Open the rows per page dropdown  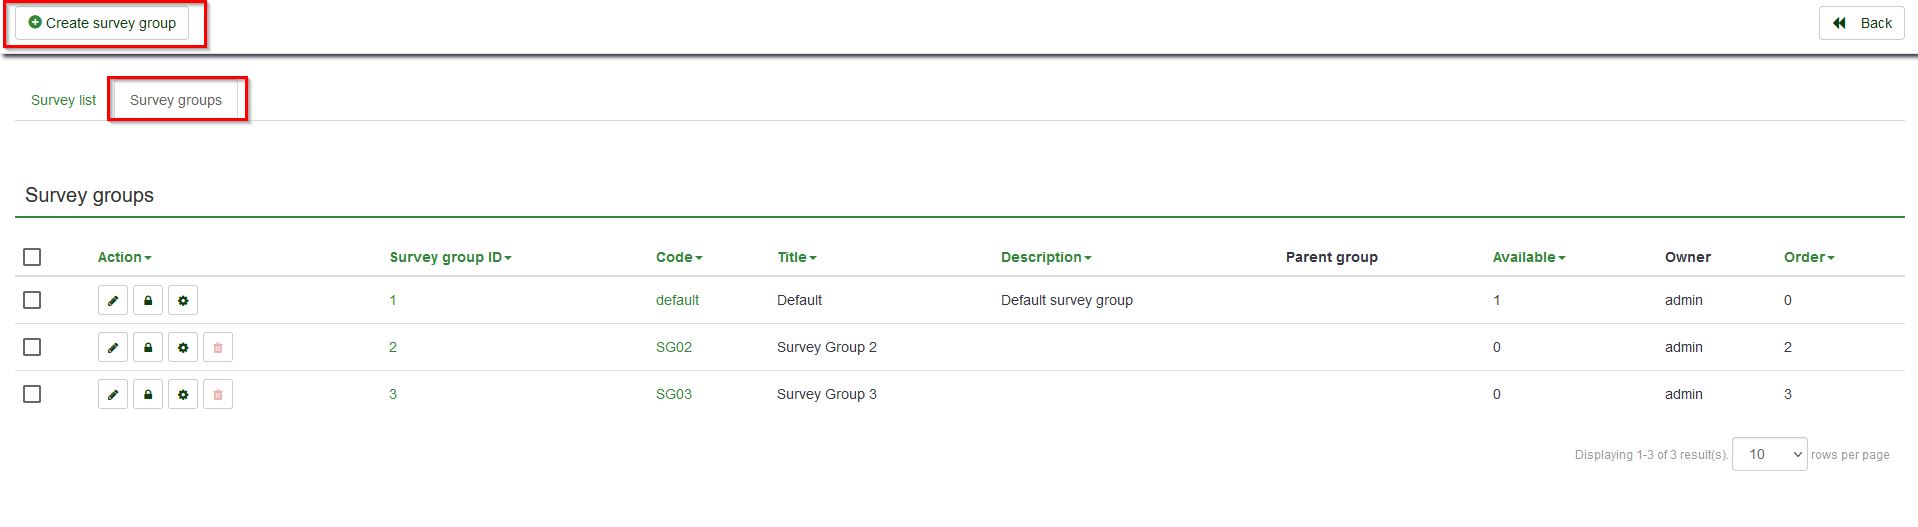(1769, 454)
